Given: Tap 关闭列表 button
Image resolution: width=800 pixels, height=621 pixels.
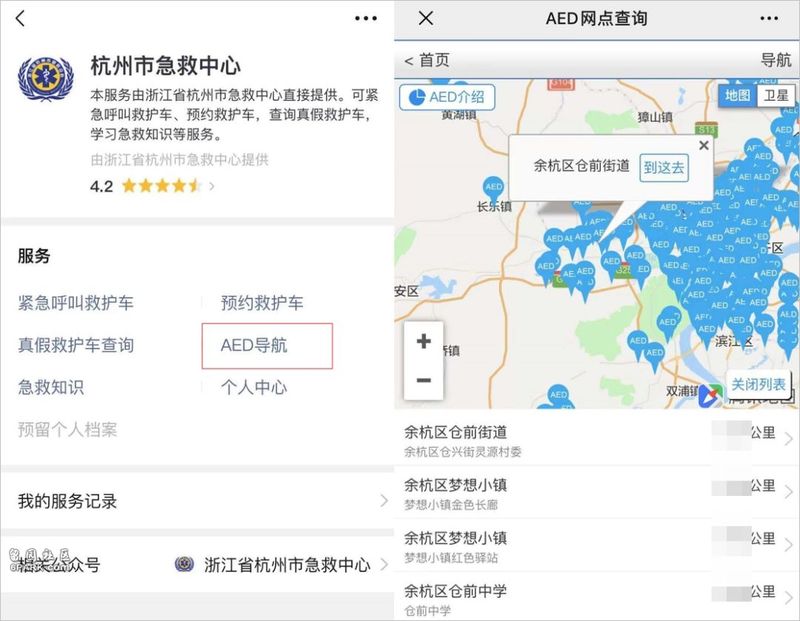Looking at the screenshot, I should (x=758, y=384).
